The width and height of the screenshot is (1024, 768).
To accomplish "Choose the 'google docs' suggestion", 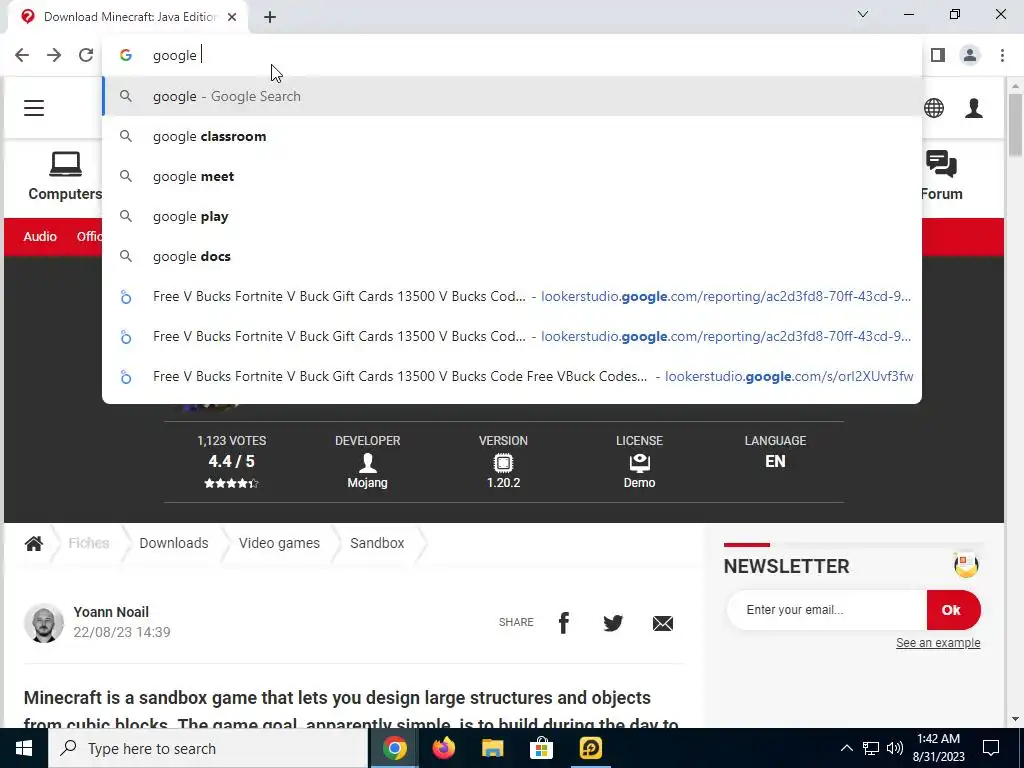I will [x=512, y=256].
